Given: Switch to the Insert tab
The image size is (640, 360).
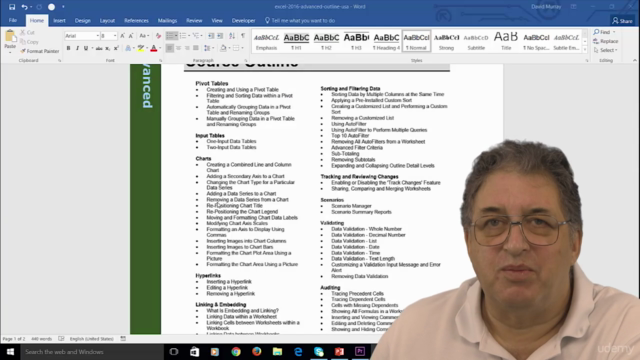Looking at the screenshot, I should 59,20.
